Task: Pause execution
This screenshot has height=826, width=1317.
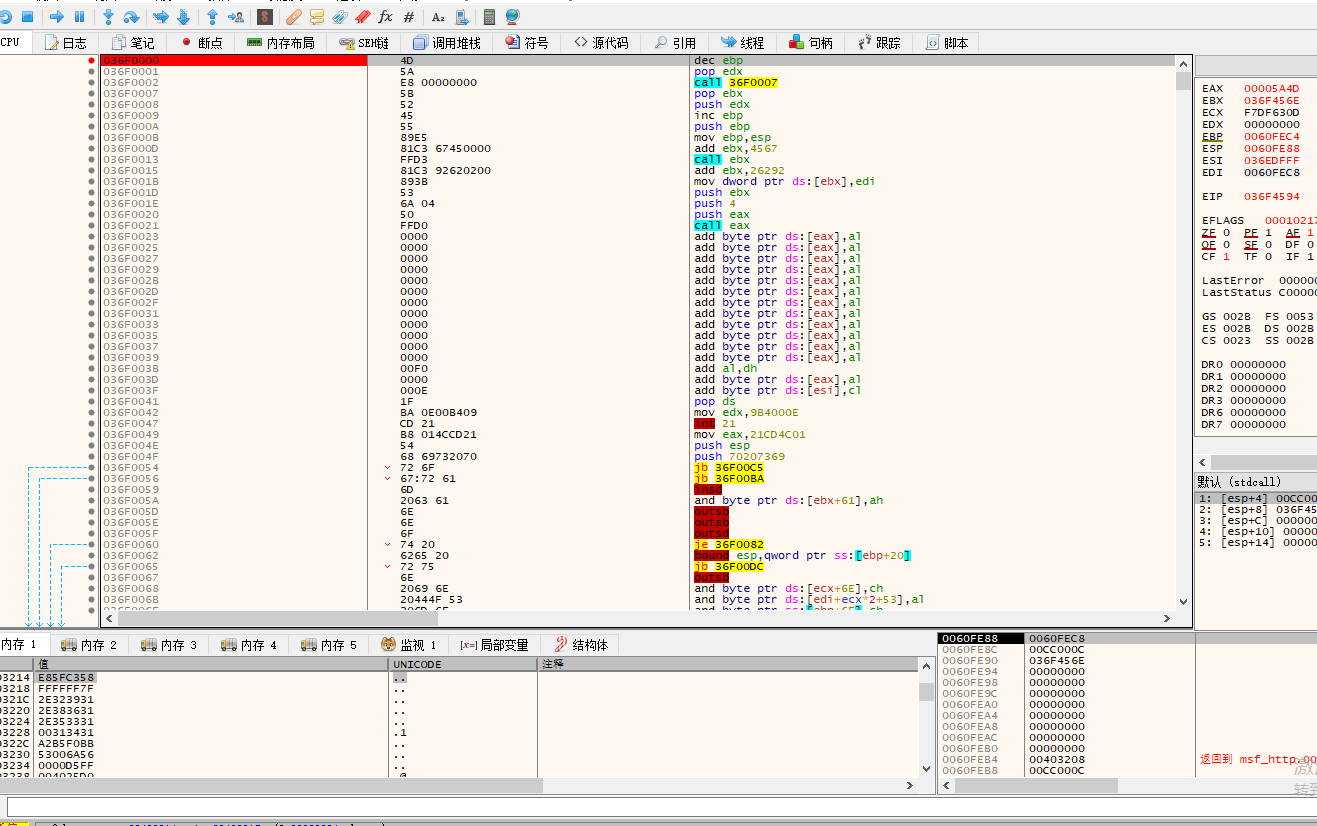Action: (79, 17)
